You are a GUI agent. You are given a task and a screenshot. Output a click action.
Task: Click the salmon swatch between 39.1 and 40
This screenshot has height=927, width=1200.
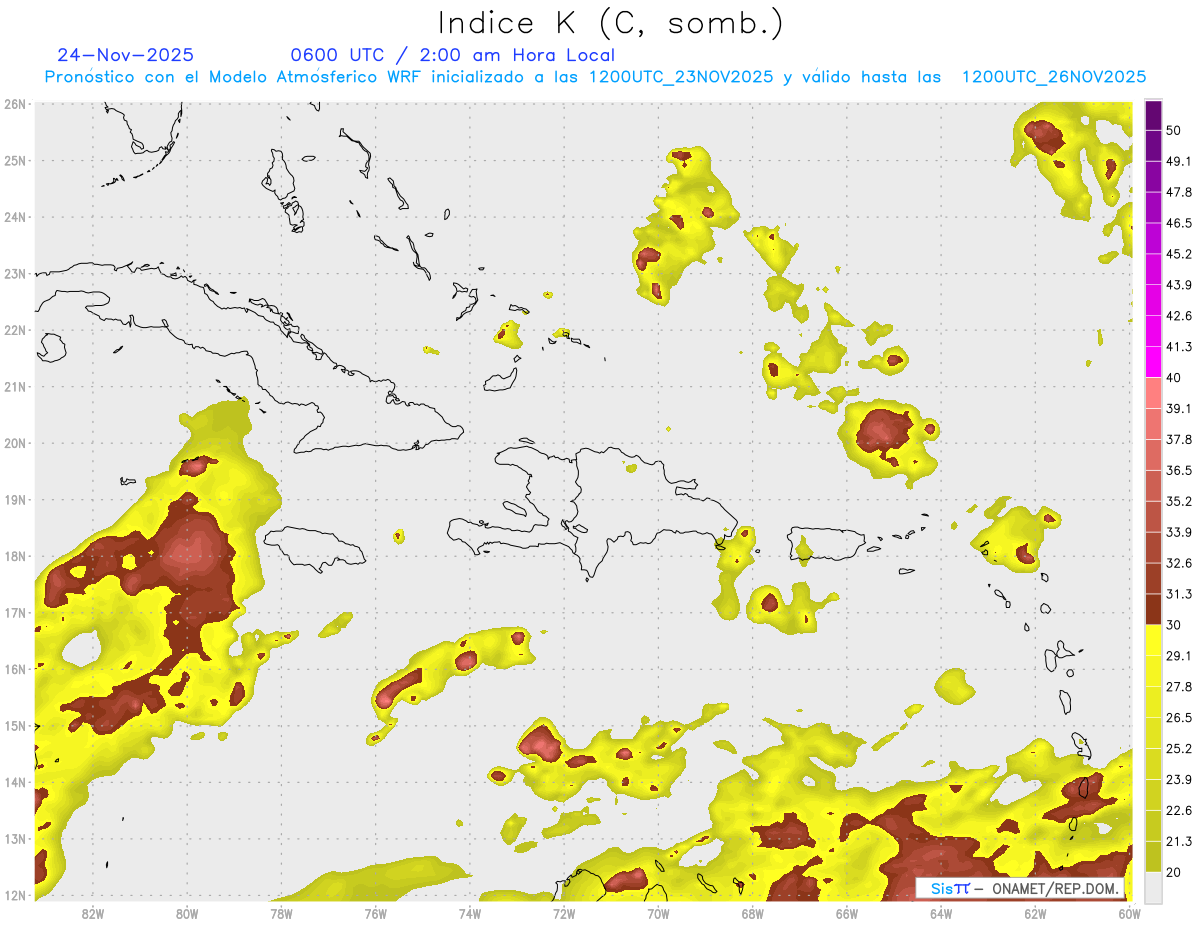point(1153,393)
